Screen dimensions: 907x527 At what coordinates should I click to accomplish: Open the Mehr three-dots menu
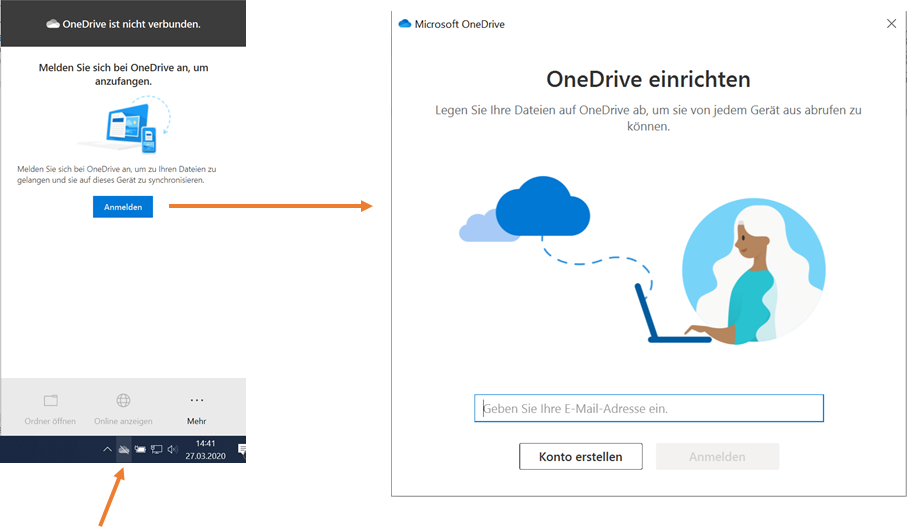(x=197, y=400)
